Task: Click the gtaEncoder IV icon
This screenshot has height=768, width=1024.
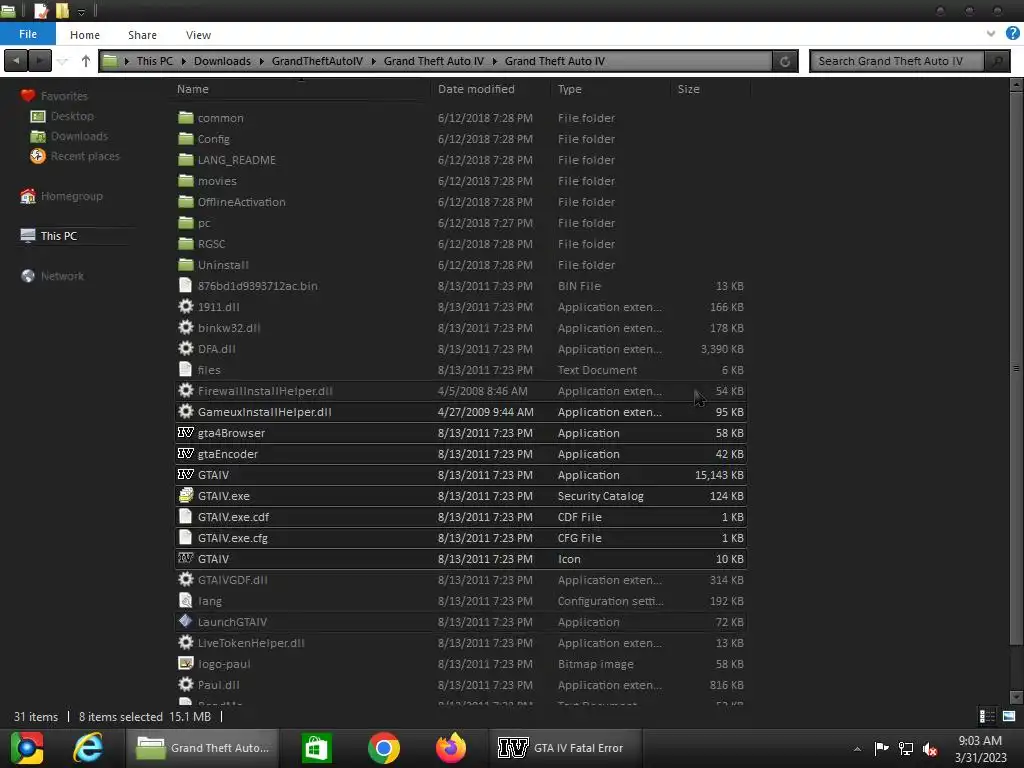Action: [186, 453]
